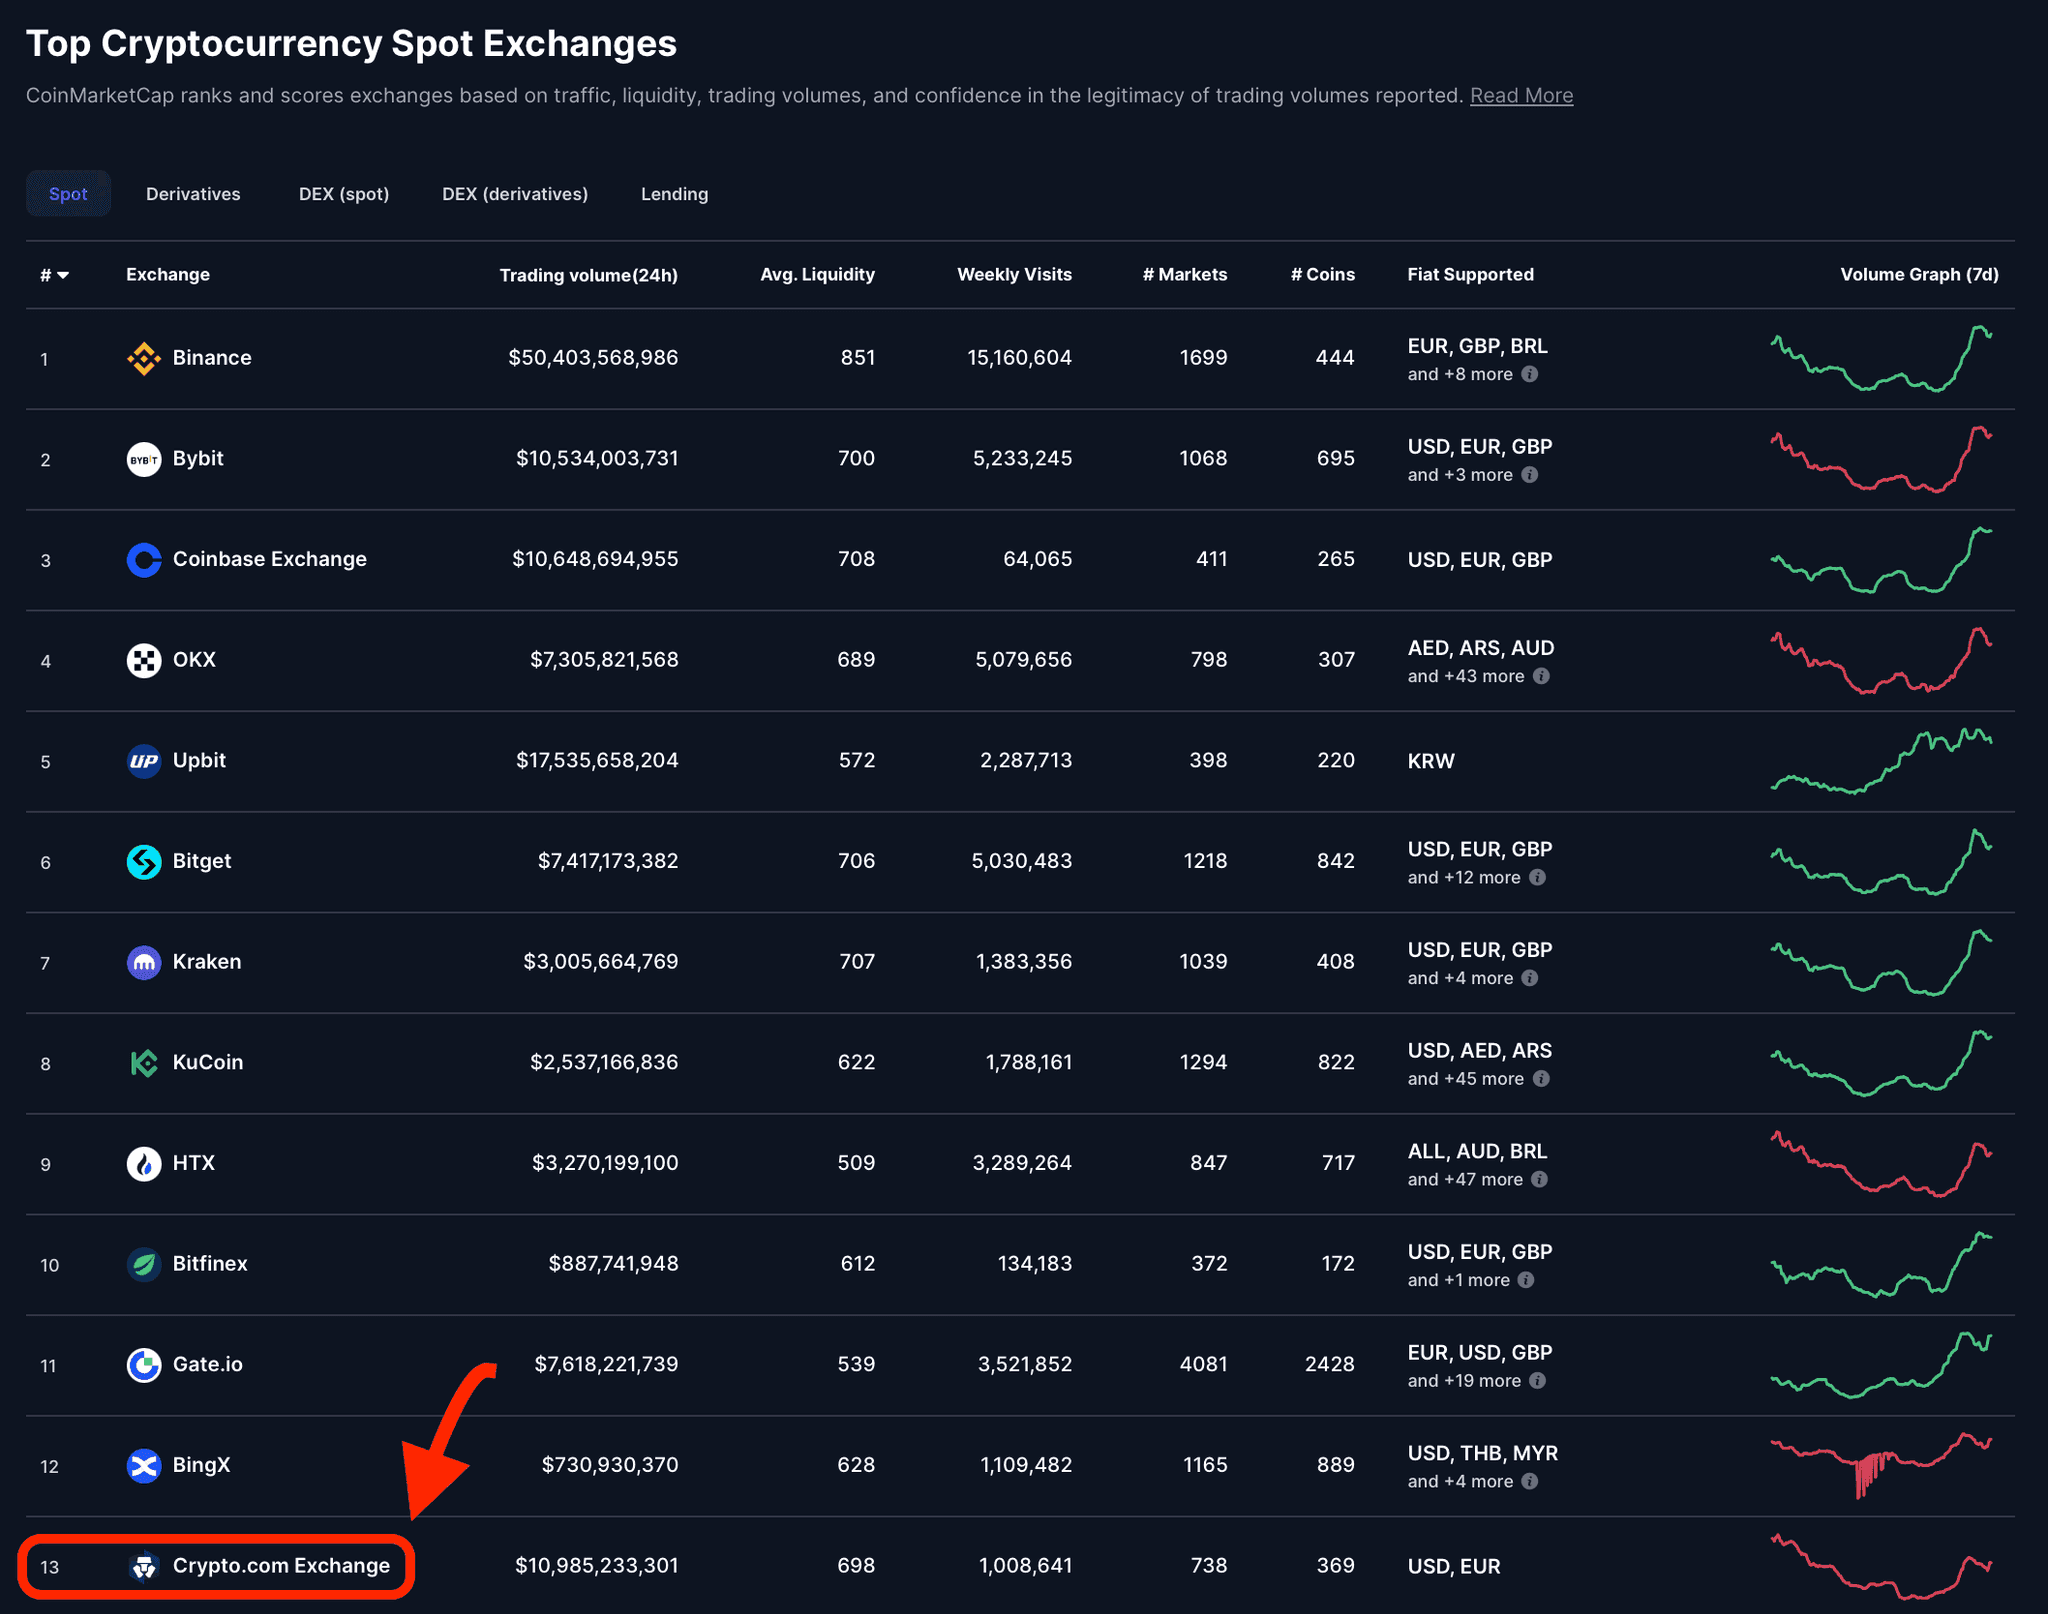Click the Coinbase Exchange logo icon
Screen dimensions: 2048x1614
144,560
